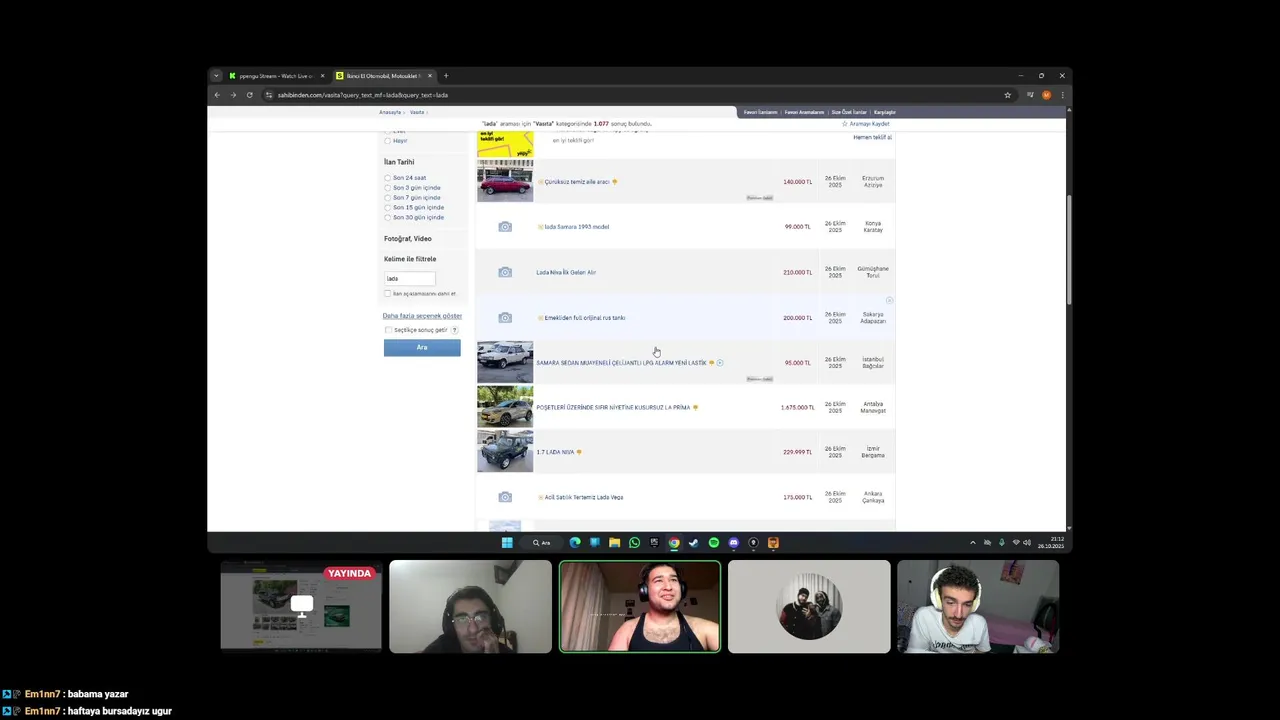Screen dimensions: 1280x720
Task: Open the Vasıta breadcrumb link
Action: (417, 112)
